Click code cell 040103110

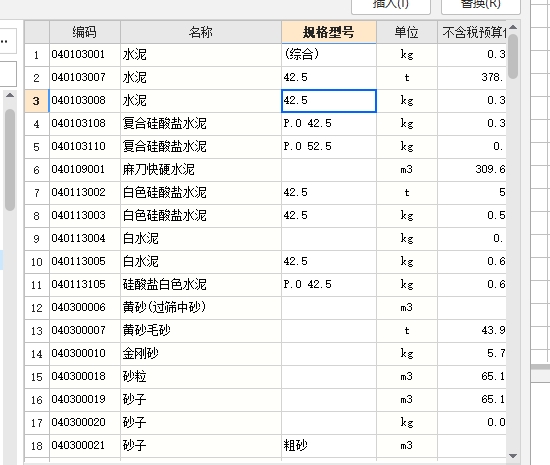pos(85,147)
